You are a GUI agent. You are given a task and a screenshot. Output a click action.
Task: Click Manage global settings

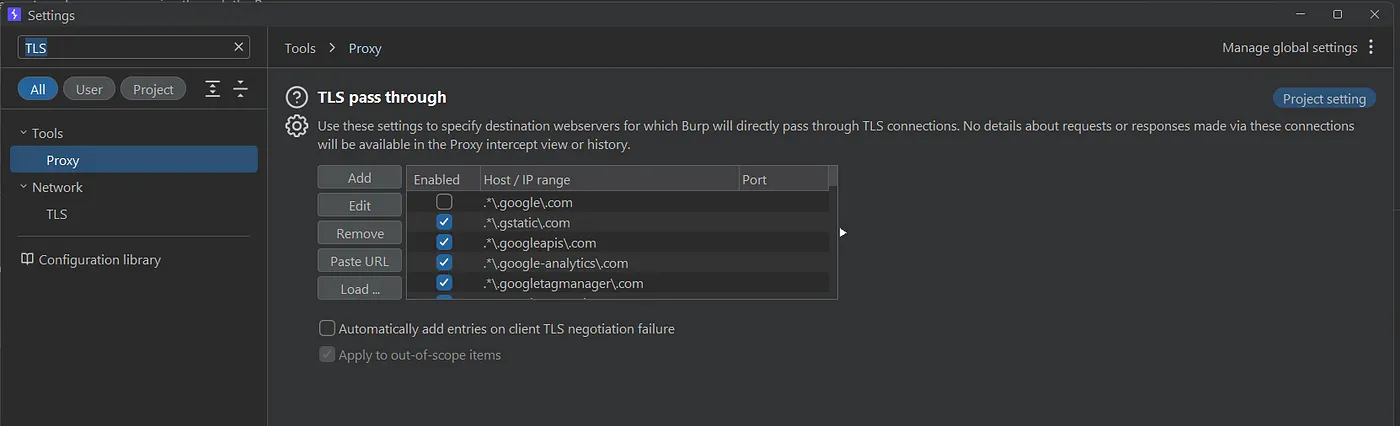pos(1290,48)
